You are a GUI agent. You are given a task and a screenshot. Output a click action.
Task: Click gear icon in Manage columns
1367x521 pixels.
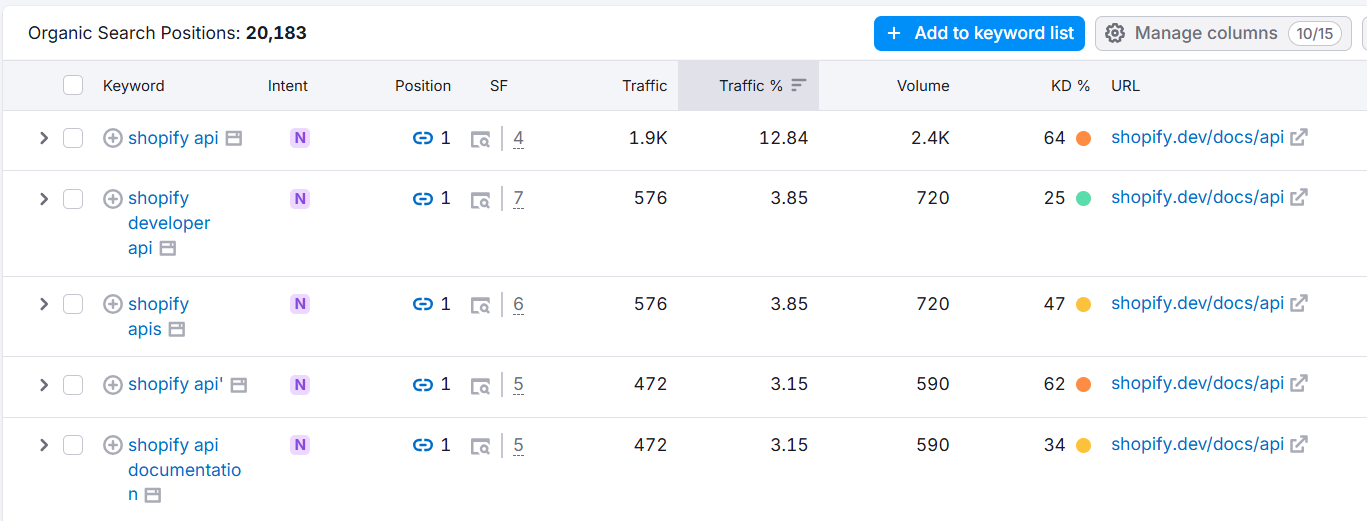pos(1115,34)
